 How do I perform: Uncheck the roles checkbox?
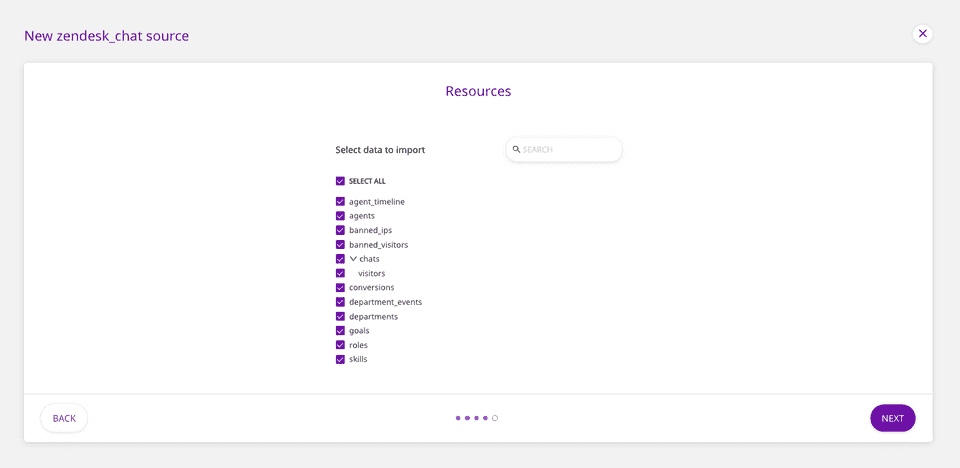(340, 345)
